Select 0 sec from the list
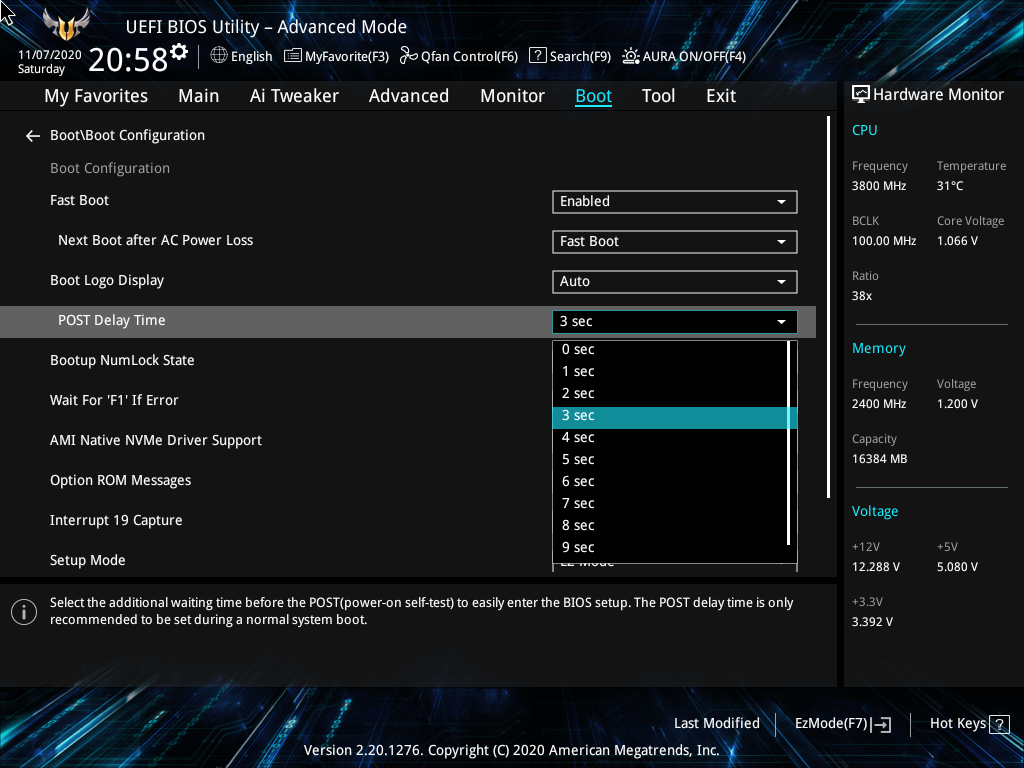This screenshot has width=1024, height=768. click(x=671, y=349)
